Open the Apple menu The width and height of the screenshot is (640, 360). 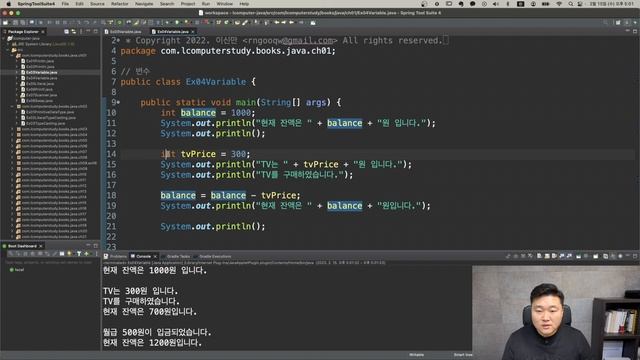8,4
